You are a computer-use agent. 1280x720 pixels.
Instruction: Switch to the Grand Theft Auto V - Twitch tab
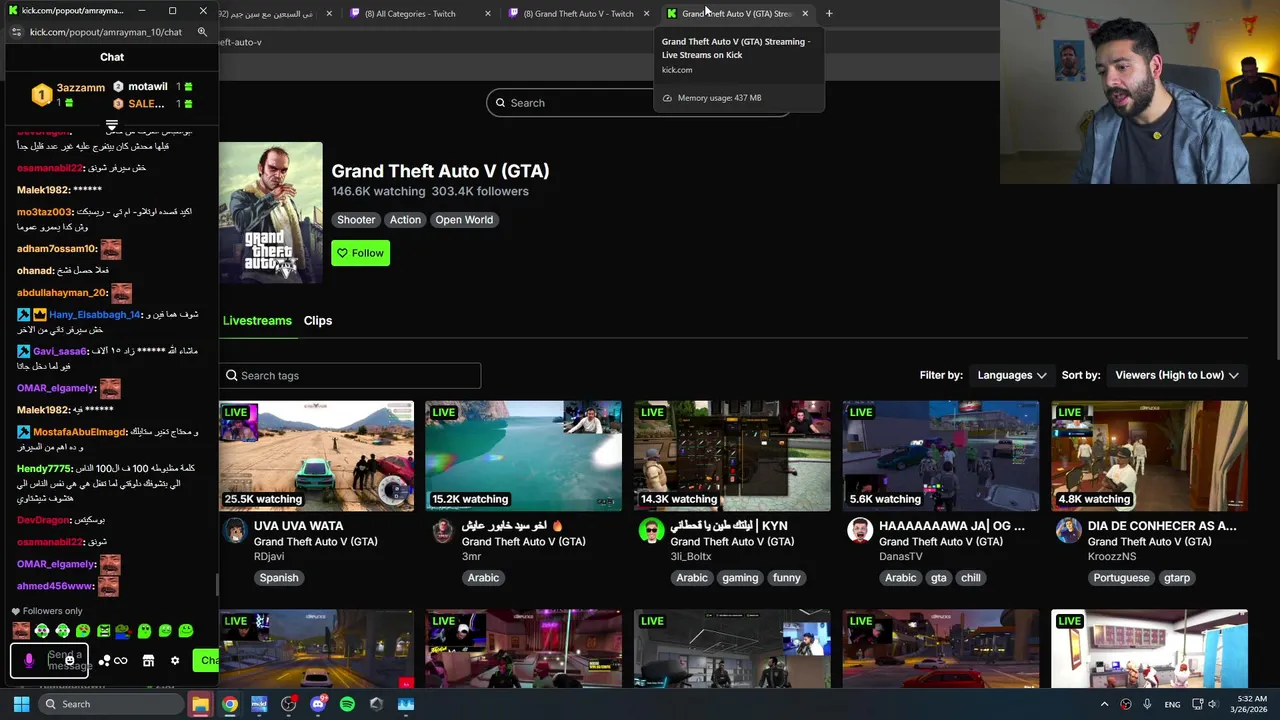(x=578, y=14)
